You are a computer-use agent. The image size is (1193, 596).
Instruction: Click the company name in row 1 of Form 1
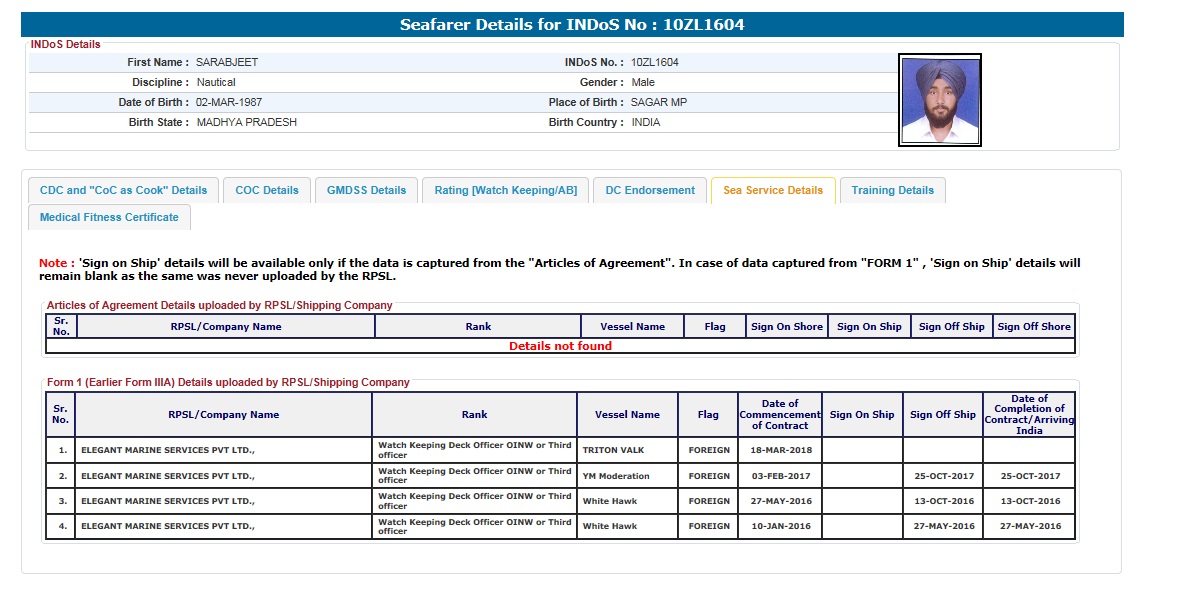pos(168,451)
